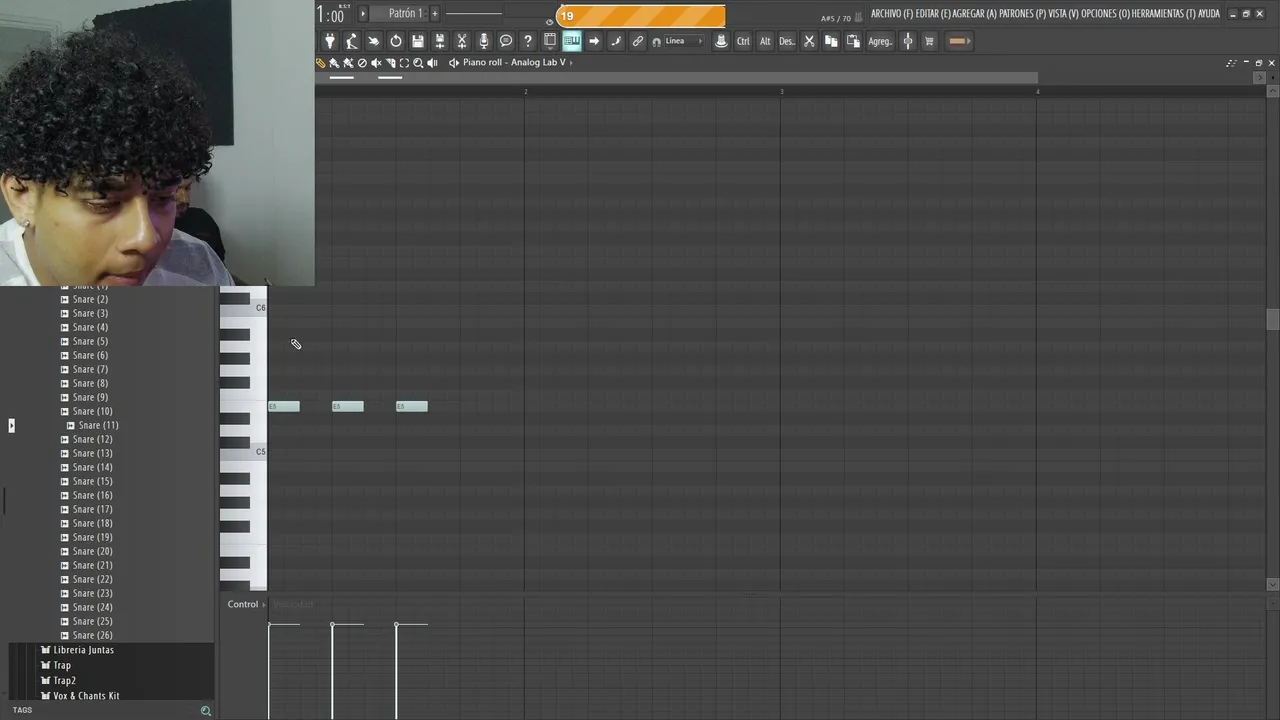1280x720 pixels.
Task: Click the Paste clipboard shortcut icon
Action: tap(853, 41)
